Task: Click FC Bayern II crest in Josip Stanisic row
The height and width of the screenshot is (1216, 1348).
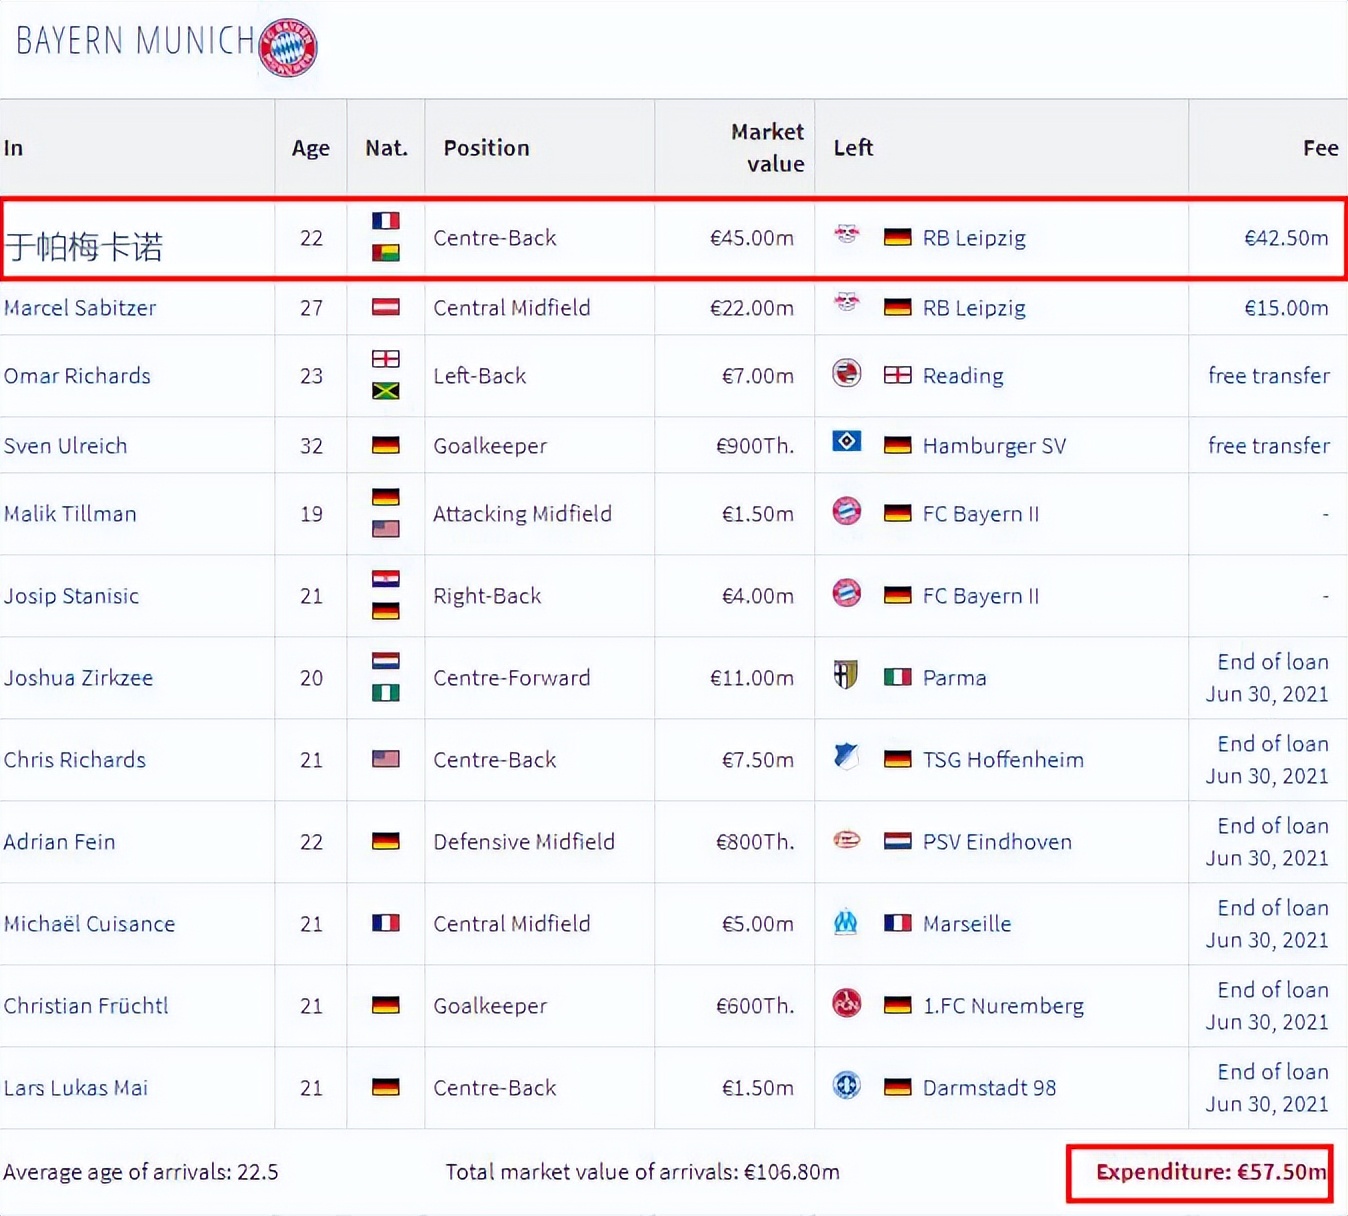Action: [x=847, y=593]
